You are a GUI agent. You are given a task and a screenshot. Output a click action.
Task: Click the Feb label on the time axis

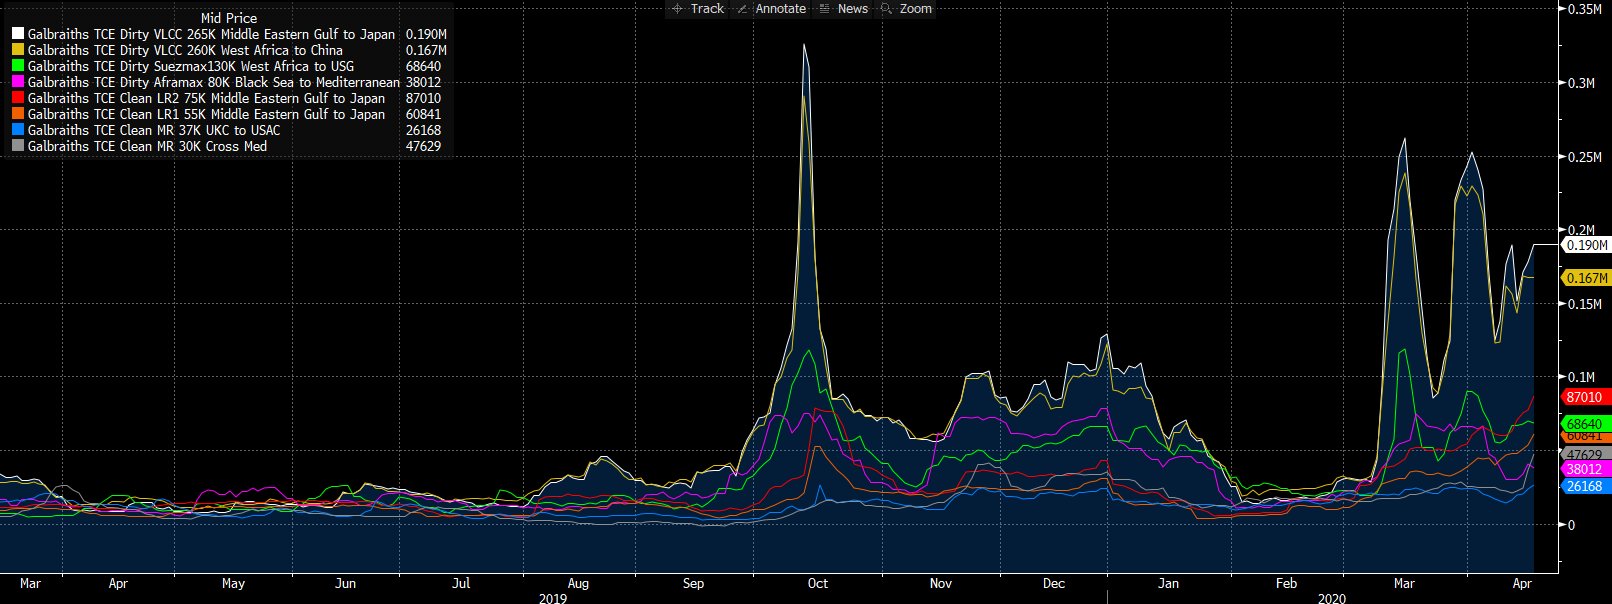click(1286, 583)
